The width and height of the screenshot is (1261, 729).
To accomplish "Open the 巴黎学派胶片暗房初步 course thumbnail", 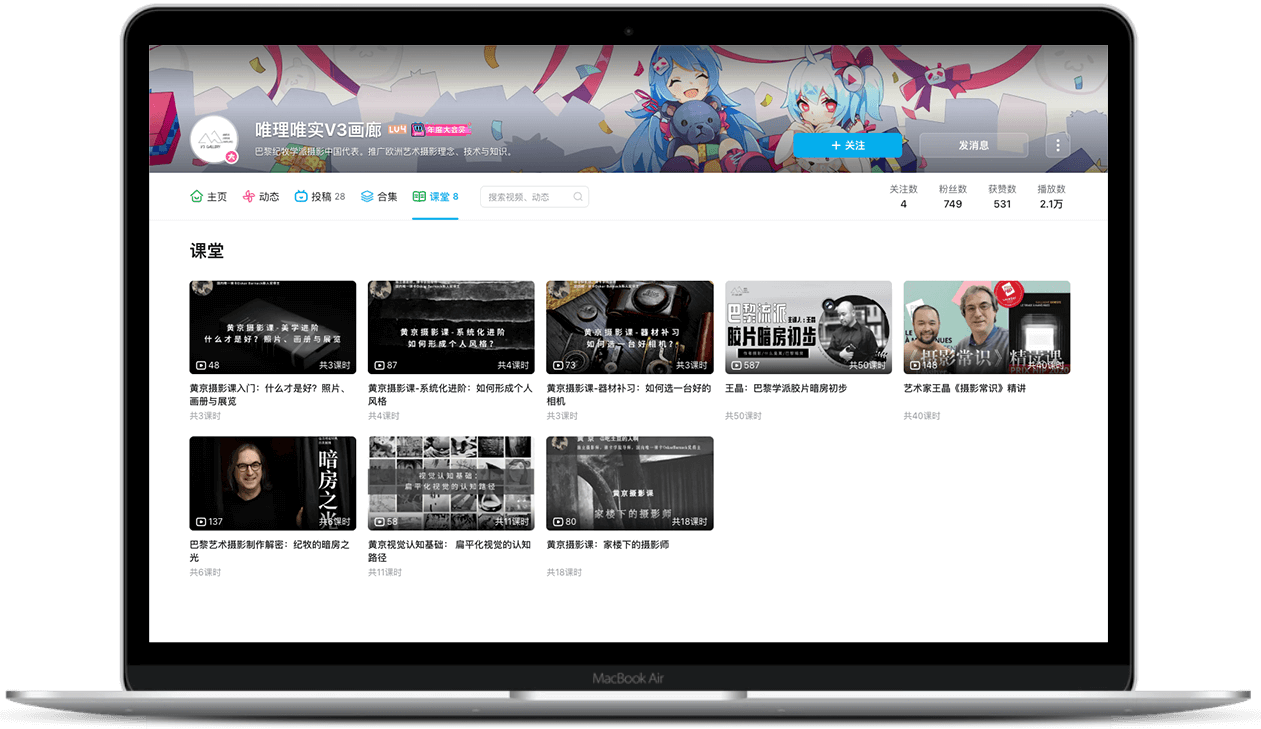I will coord(808,327).
